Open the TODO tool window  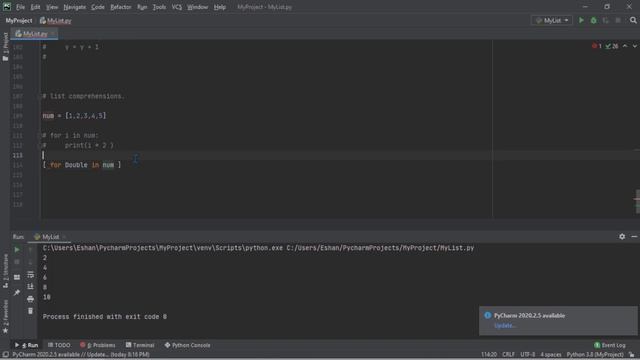[x=59, y=345]
